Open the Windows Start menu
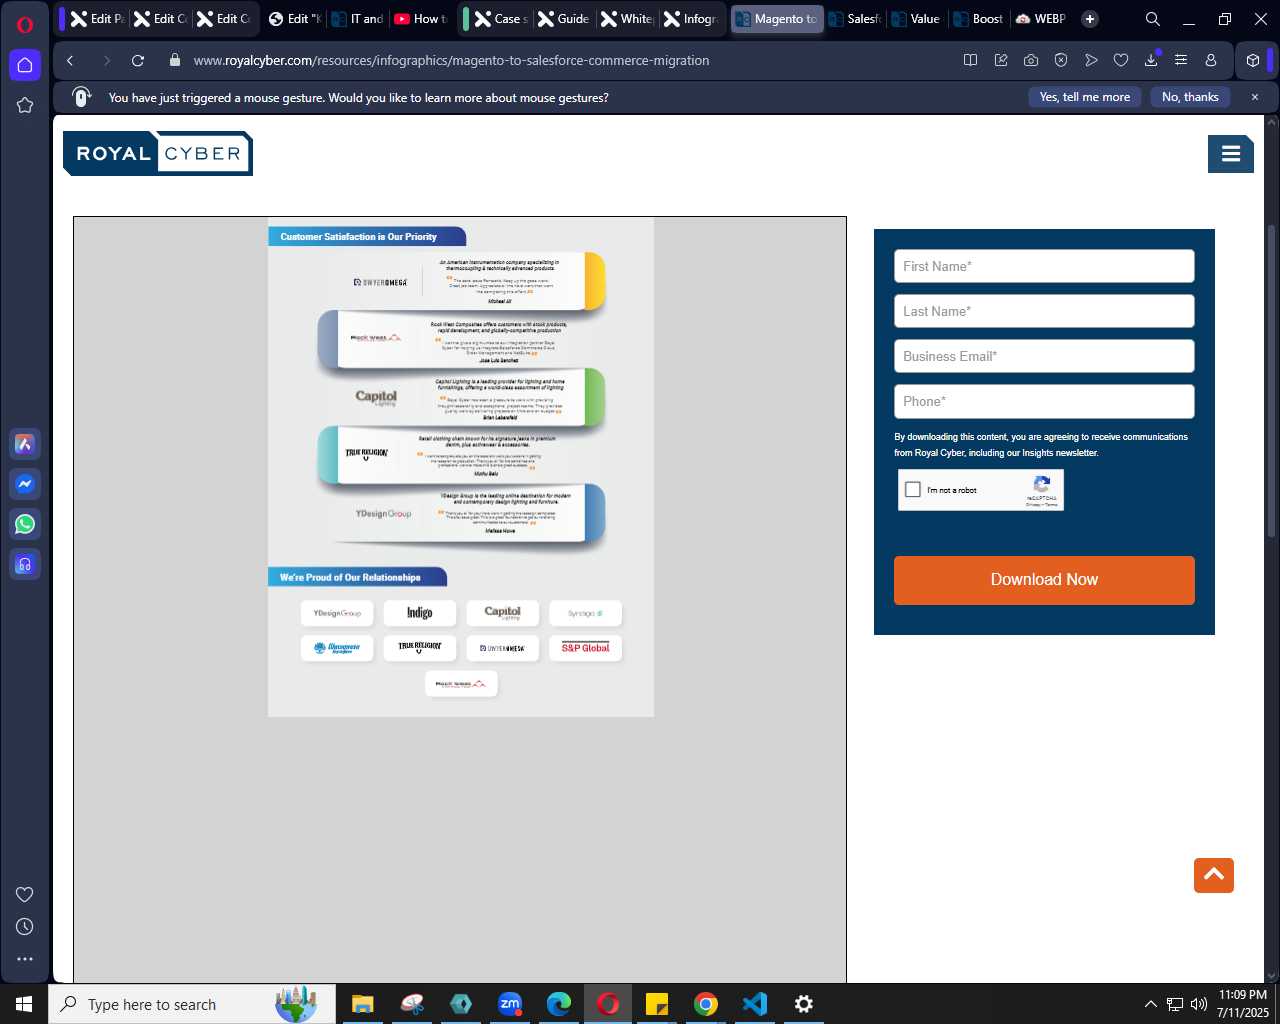 (24, 1004)
